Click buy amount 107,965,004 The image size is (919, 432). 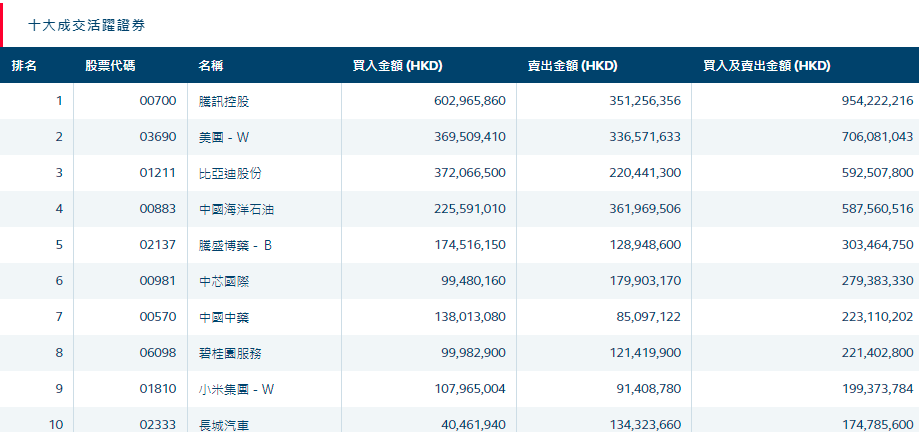(x=469, y=389)
